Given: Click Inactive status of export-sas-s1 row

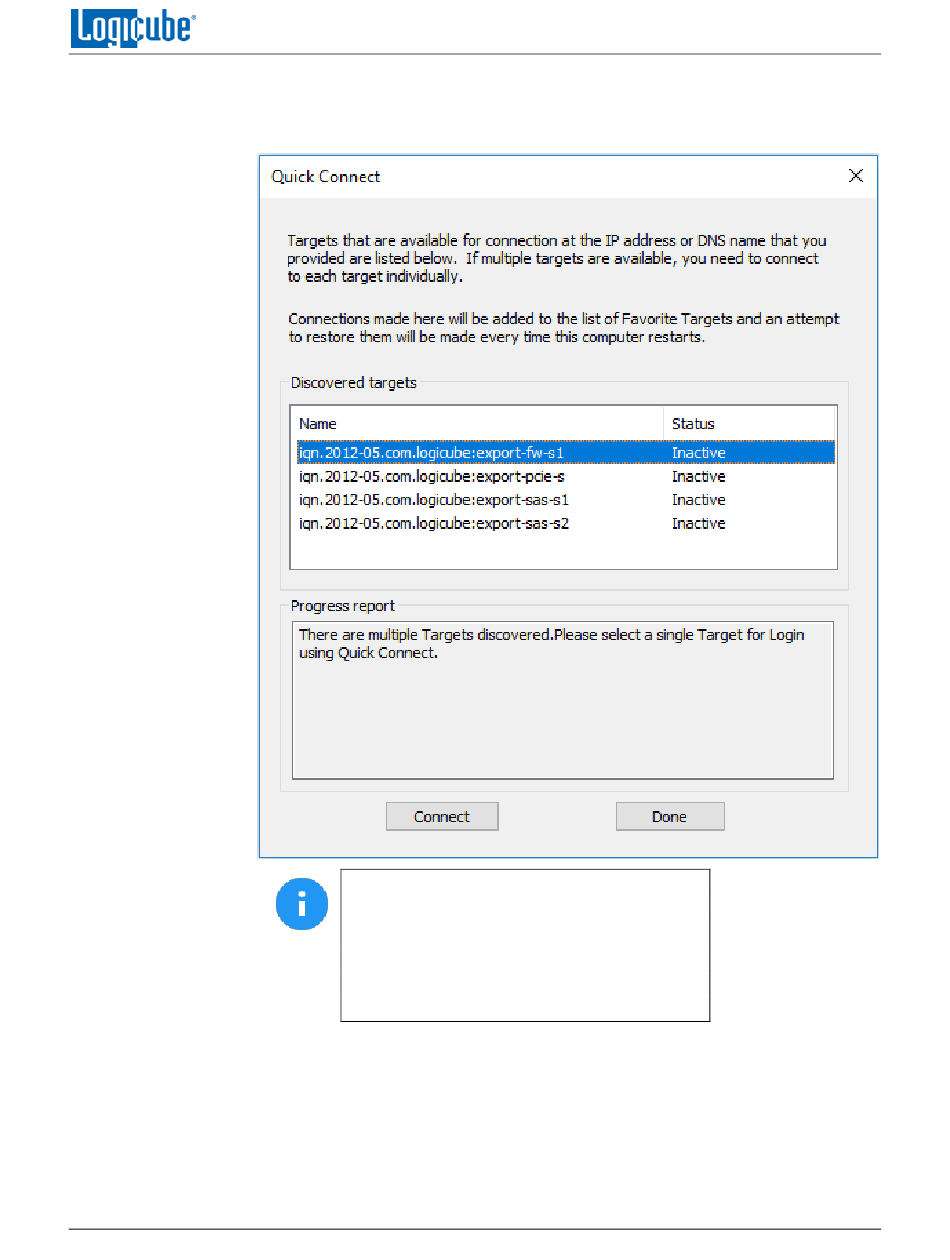Looking at the screenshot, I should pyautogui.click(x=699, y=500).
